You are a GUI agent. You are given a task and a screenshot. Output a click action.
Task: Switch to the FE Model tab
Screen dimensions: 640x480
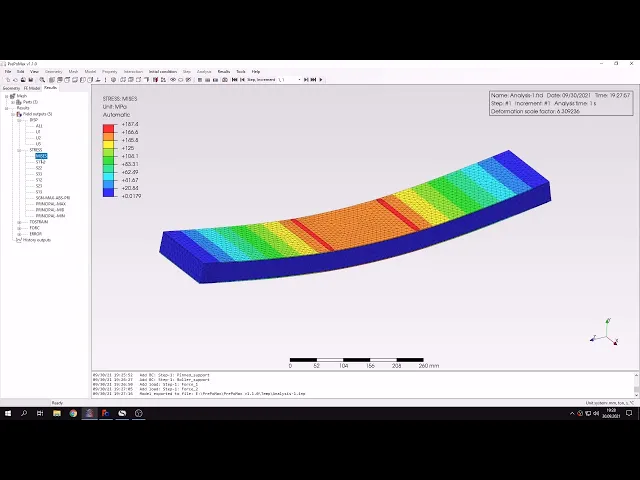point(32,88)
